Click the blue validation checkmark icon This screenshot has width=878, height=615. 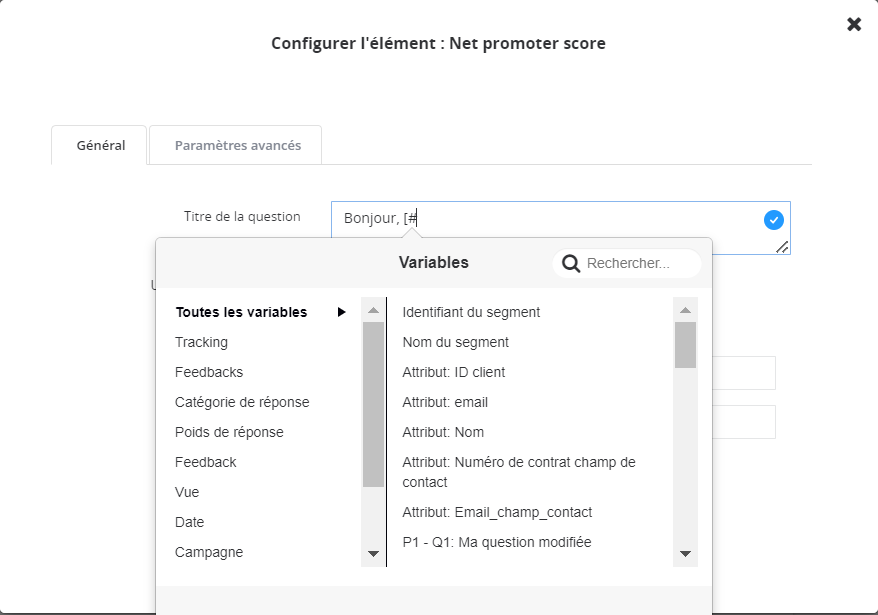pyautogui.click(x=773, y=220)
